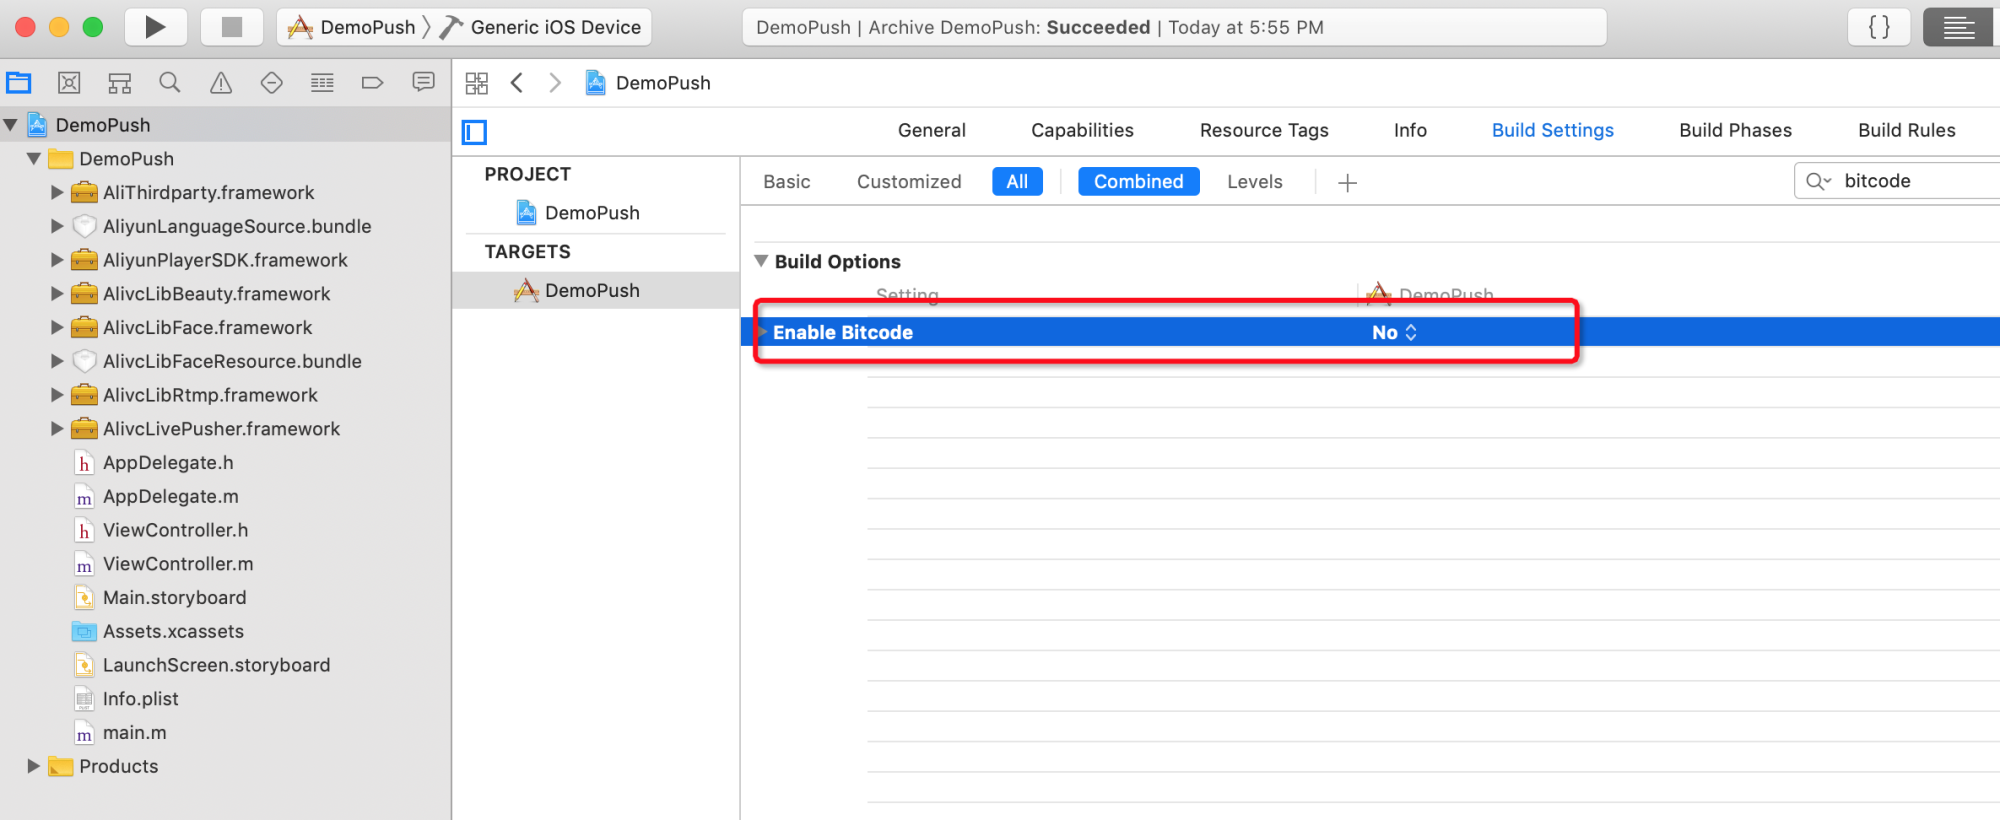Select the Combined view filter

click(1139, 181)
